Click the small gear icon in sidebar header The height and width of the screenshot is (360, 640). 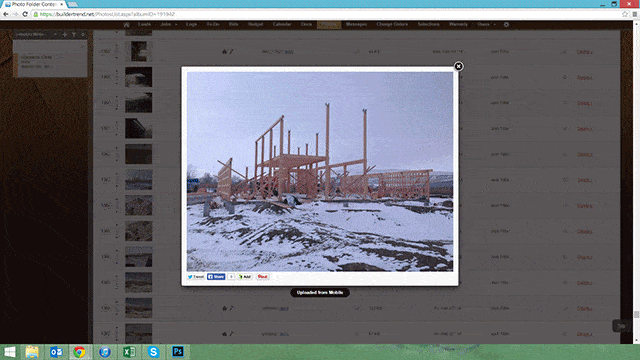83,35
